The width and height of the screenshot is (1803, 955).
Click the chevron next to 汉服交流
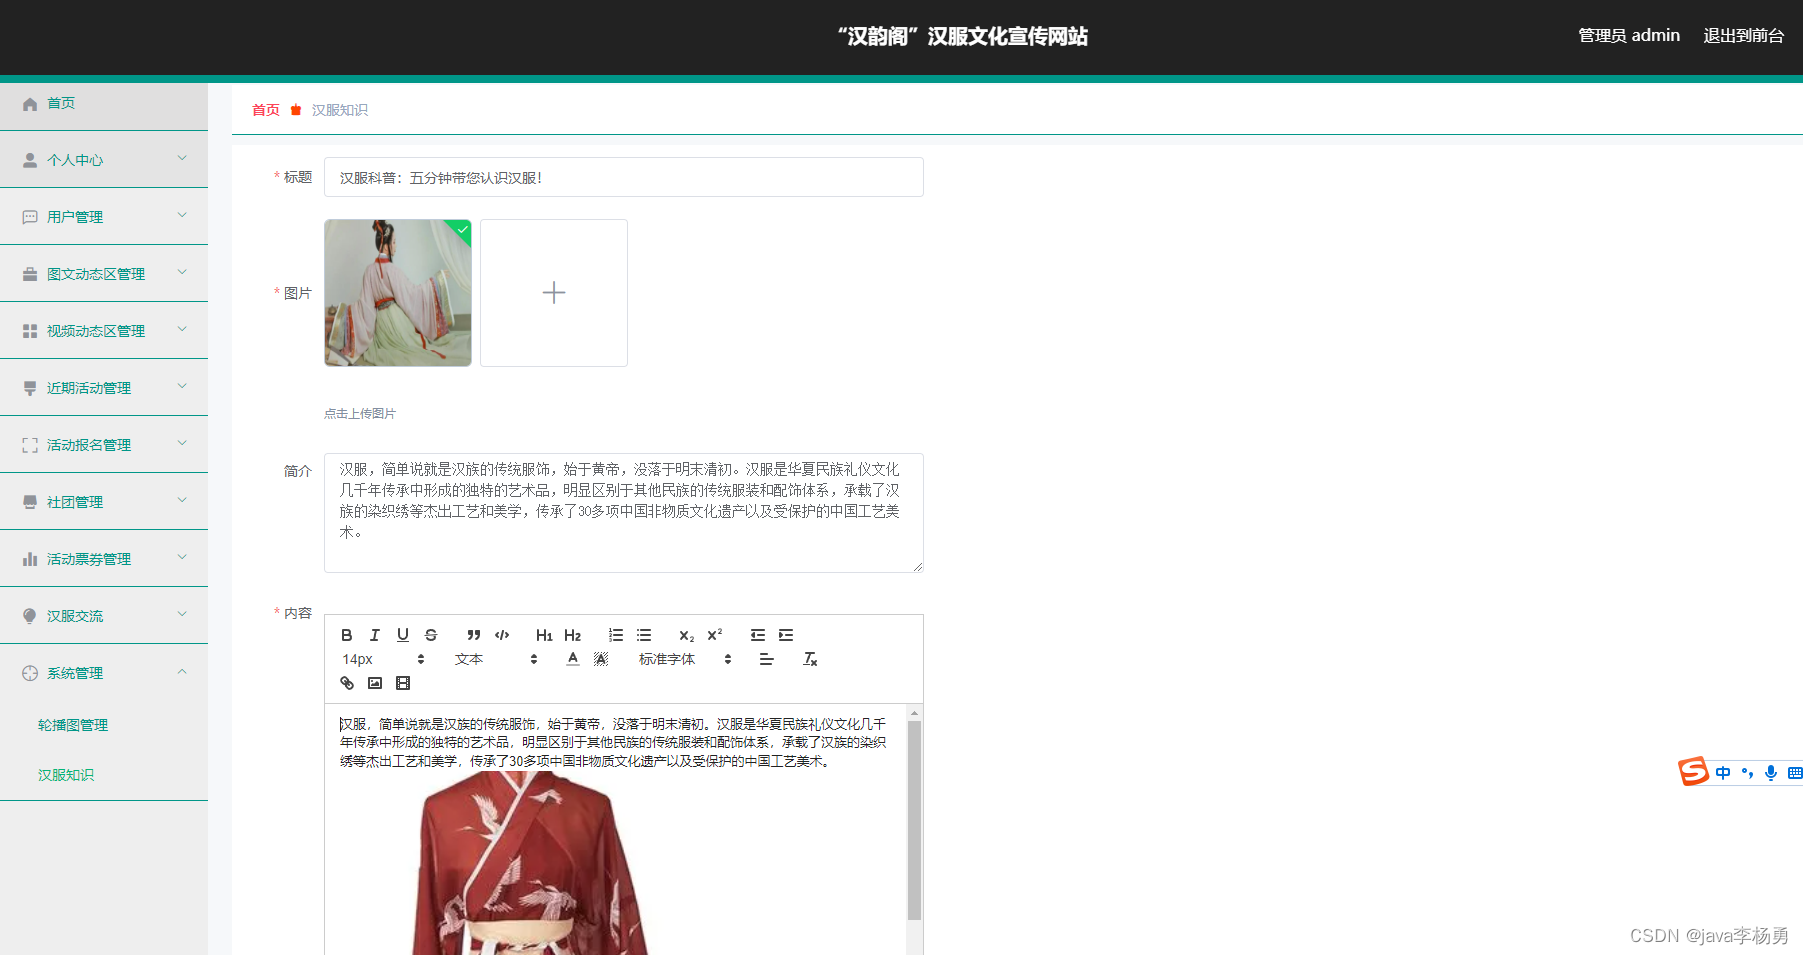click(x=182, y=614)
